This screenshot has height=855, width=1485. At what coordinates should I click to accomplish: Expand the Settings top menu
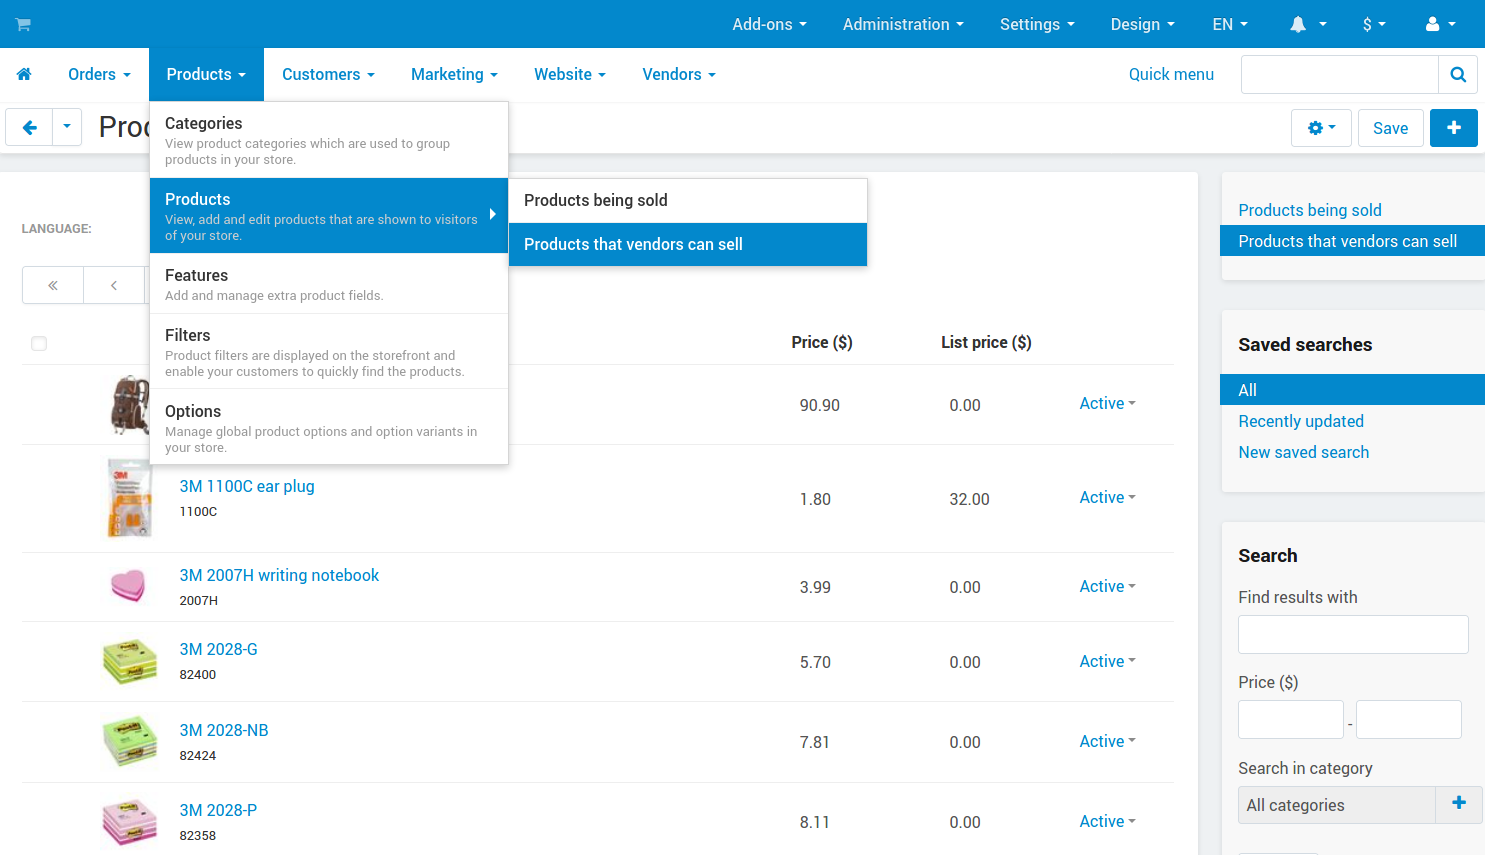[x=1037, y=24]
